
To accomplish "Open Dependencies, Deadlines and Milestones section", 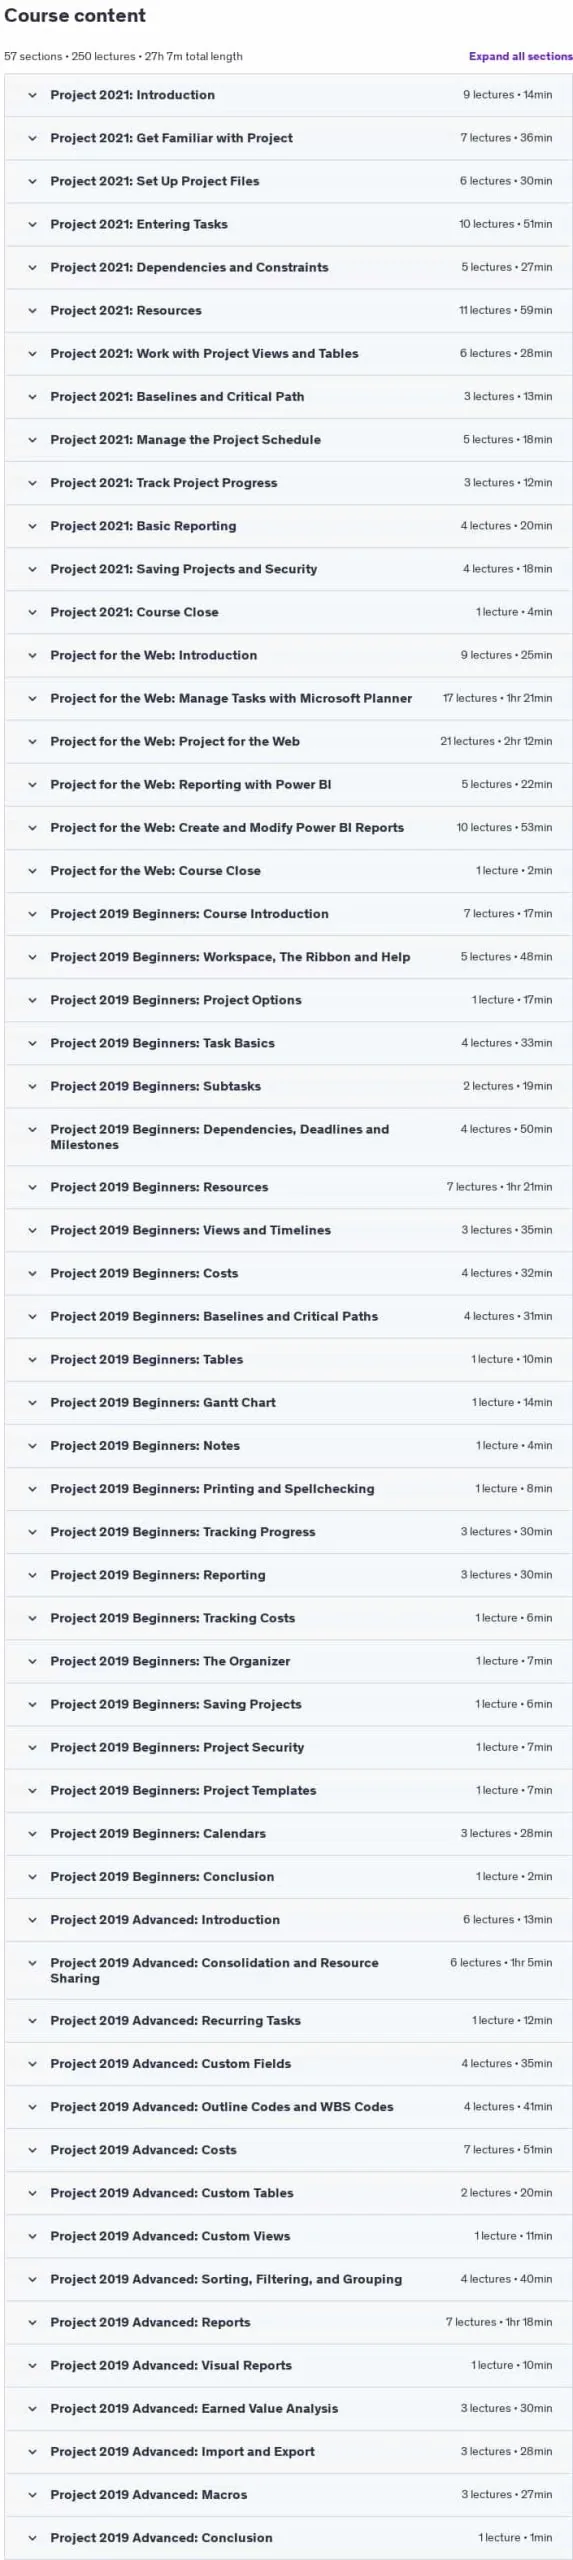I will click(x=288, y=1136).
